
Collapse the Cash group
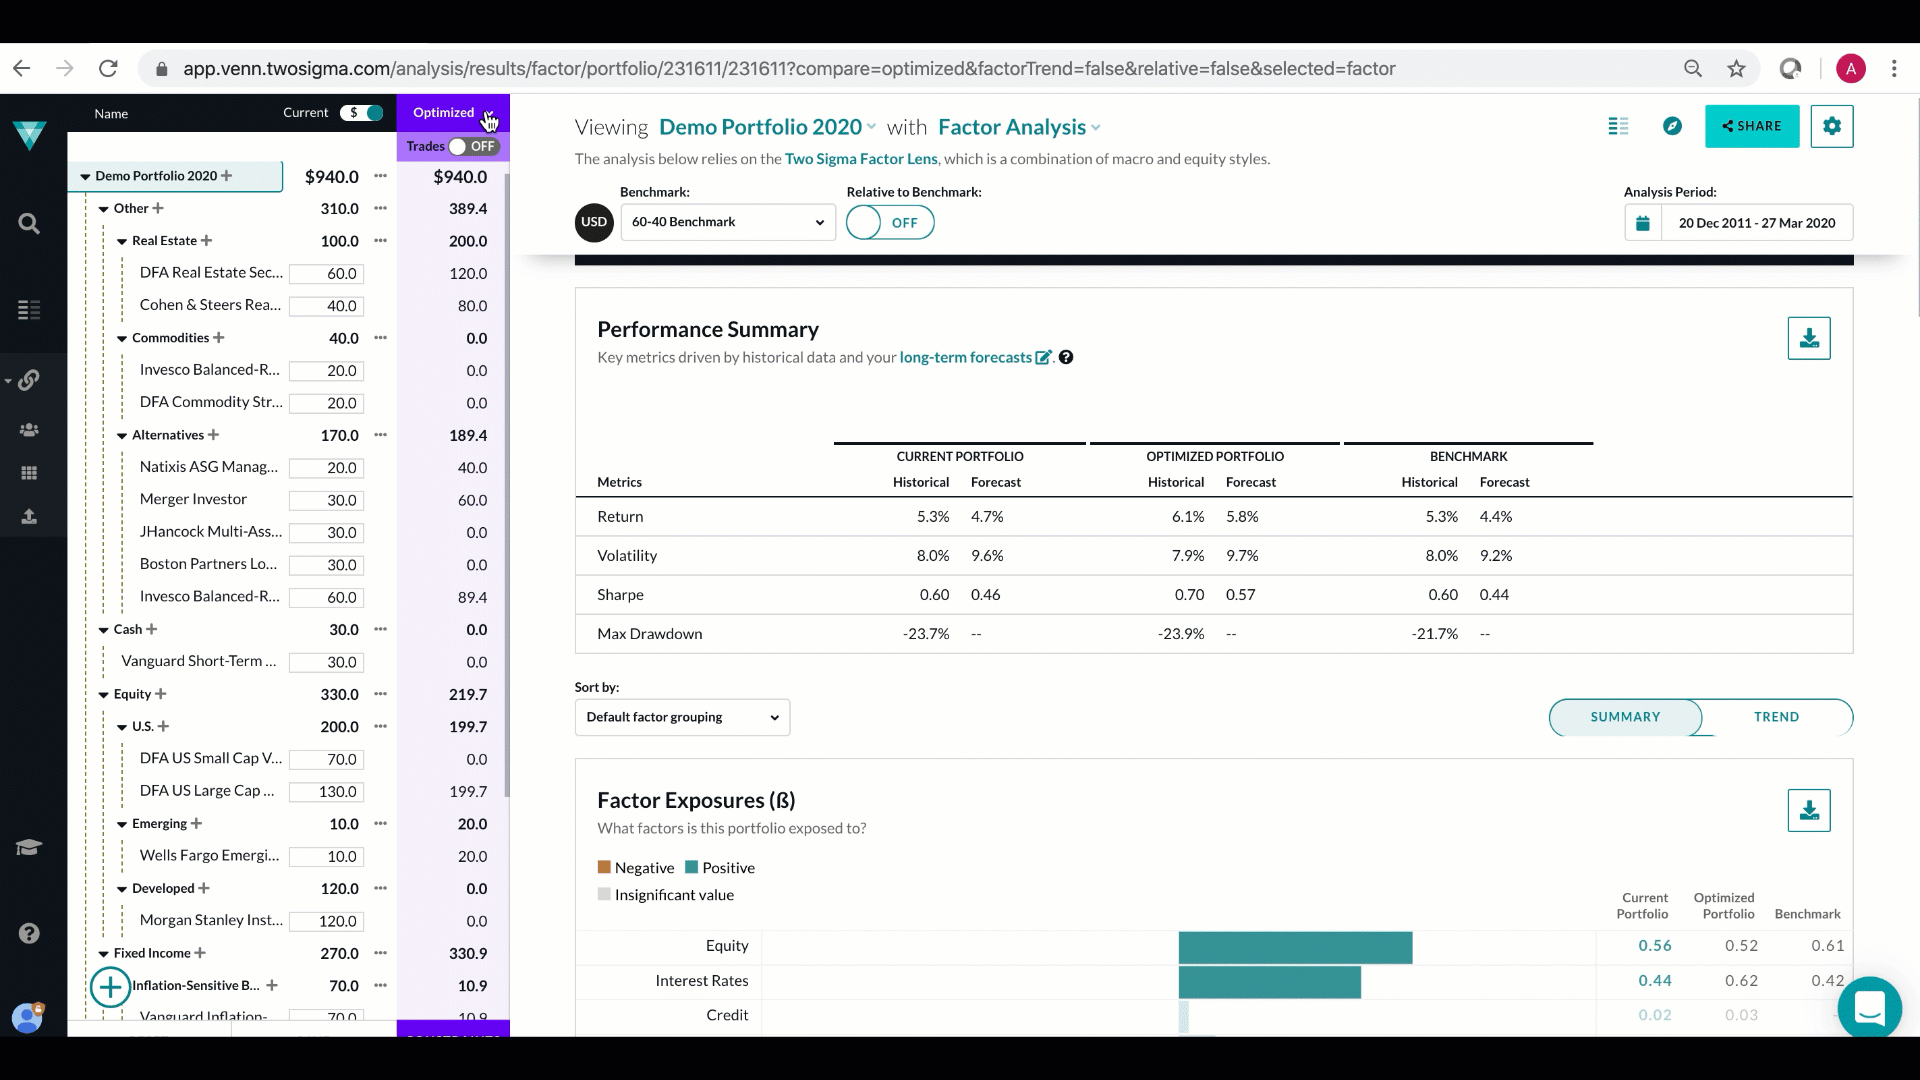point(103,630)
